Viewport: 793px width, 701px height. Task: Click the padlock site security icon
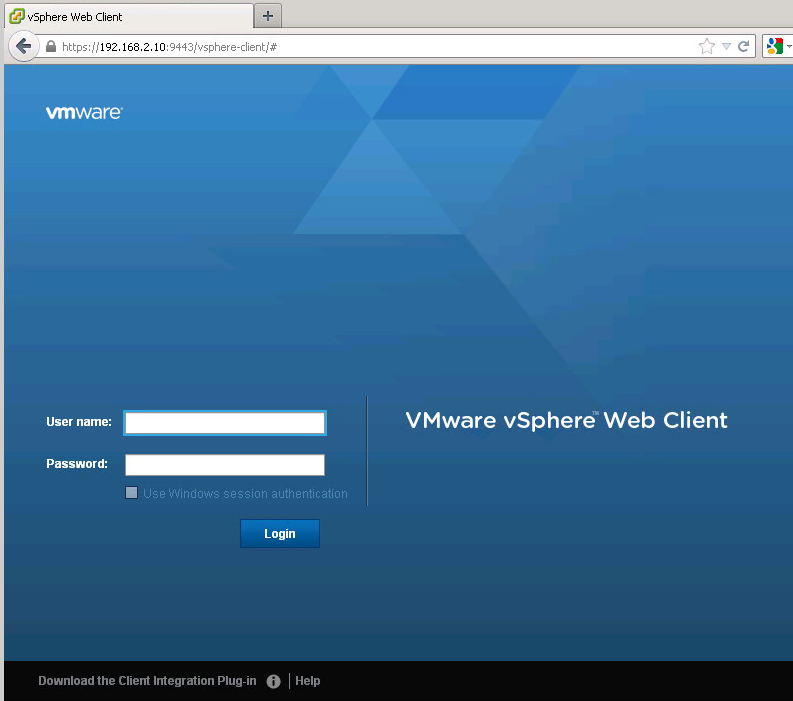pyautogui.click(x=51, y=47)
